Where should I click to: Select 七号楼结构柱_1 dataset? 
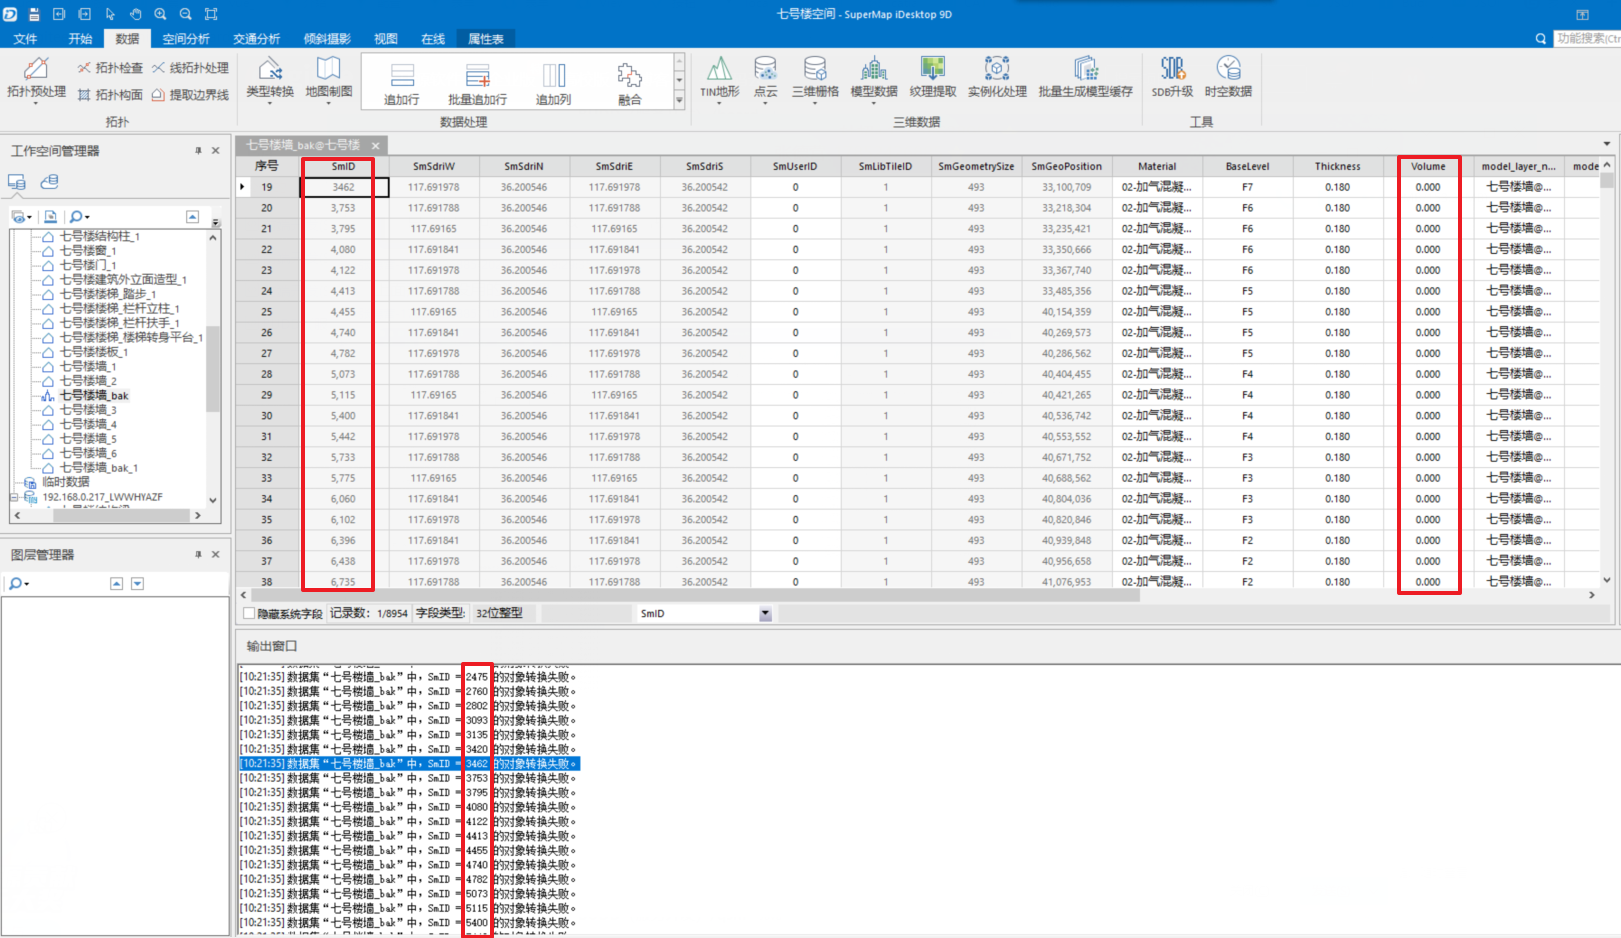[x=100, y=236]
